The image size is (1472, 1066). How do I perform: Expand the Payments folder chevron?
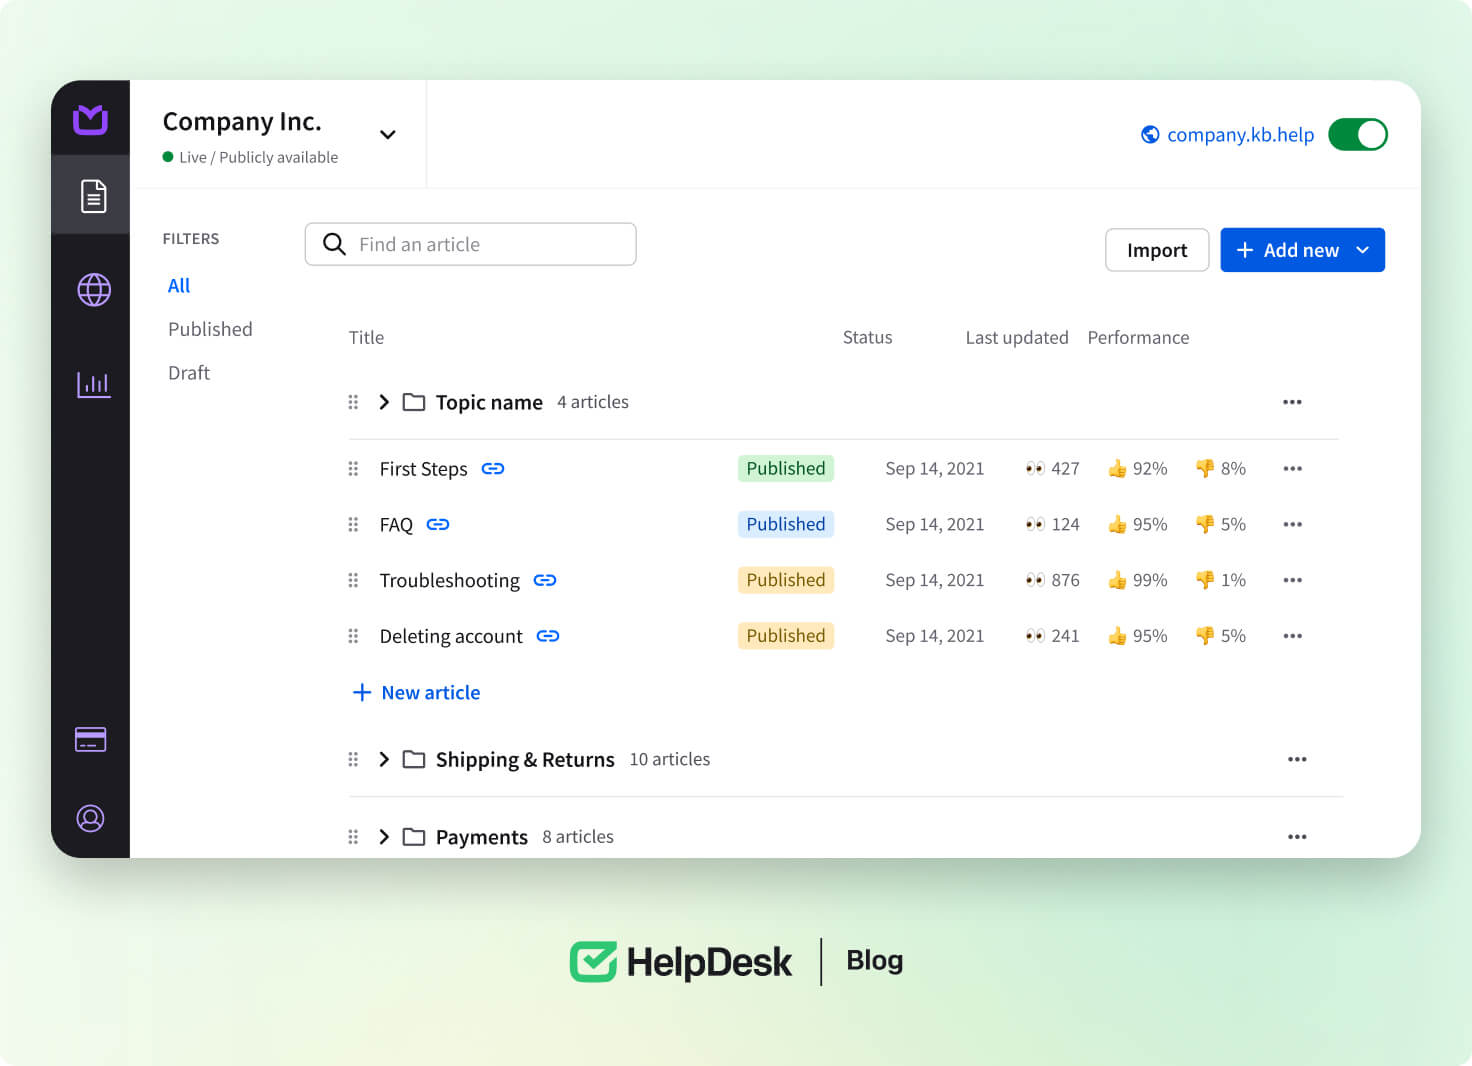click(x=384, y=837)
